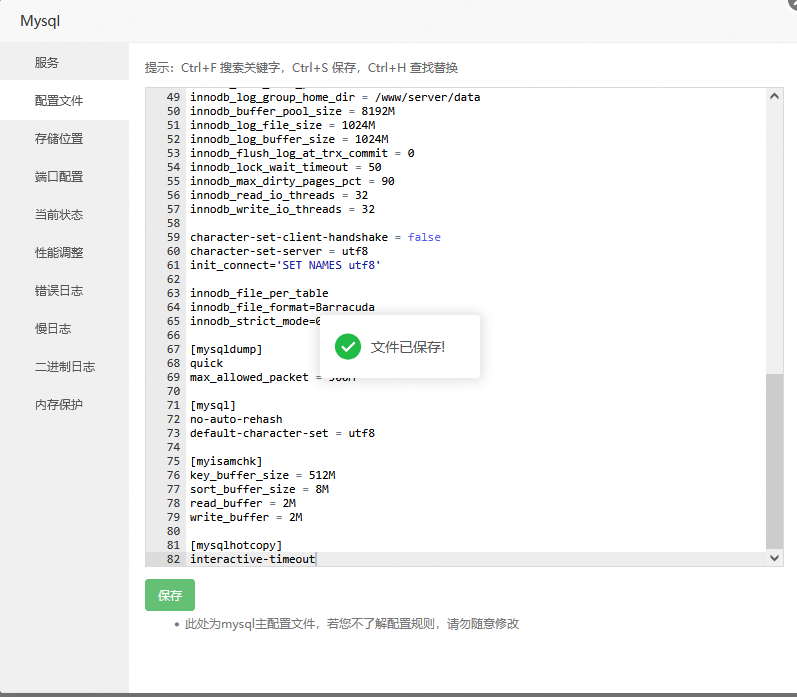
Task: Click the innodb_lock_wait_timeout = 50 line
Action: [x=286, y=167]
